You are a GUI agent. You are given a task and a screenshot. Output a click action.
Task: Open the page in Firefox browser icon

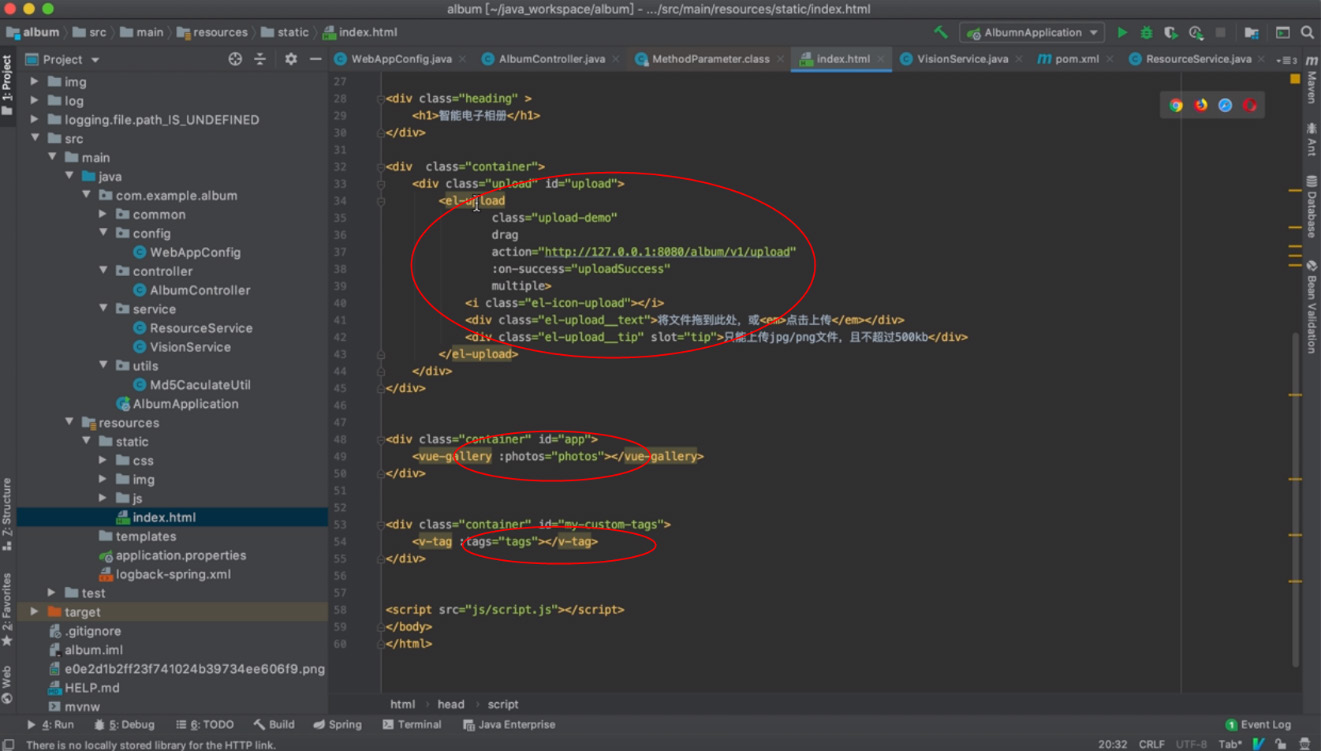(x=1200, y=105)
